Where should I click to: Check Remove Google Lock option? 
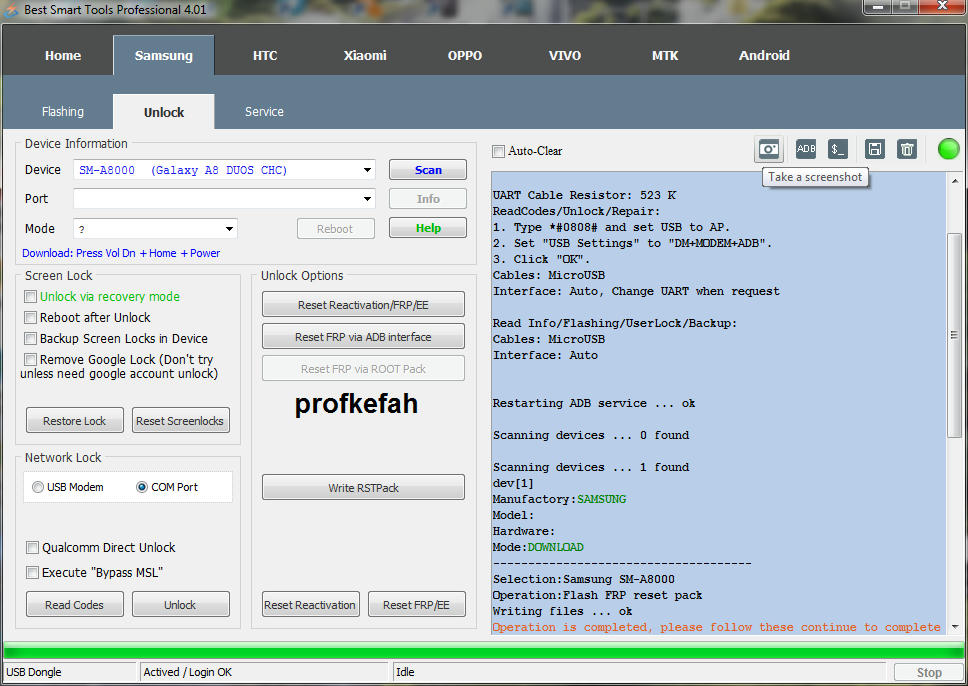[30, 360]
